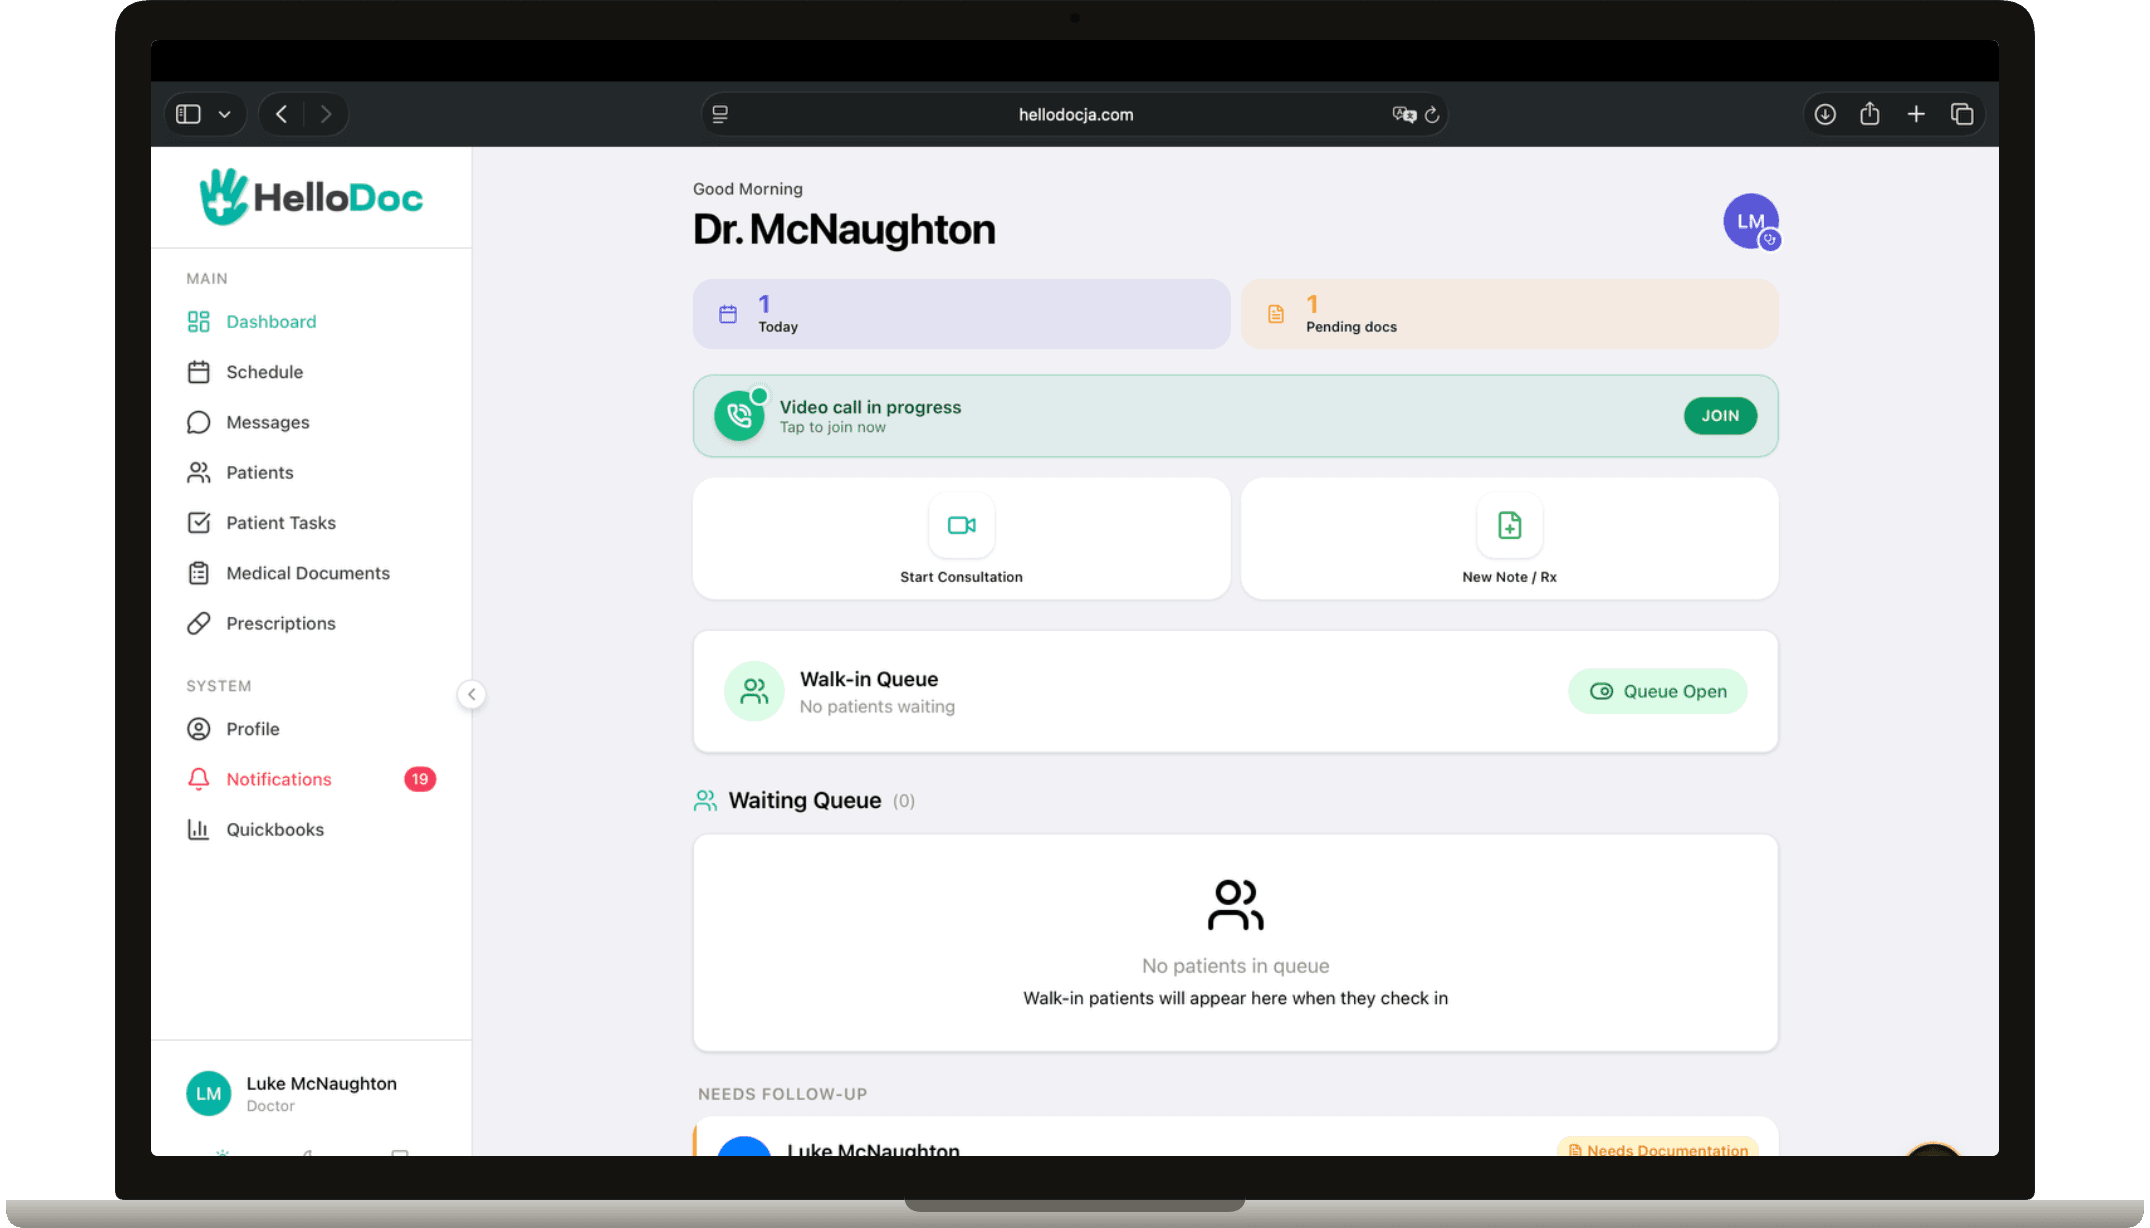Click the Patient Tasks checkbox icon
Image resolution: width=2150 pixels, height=1228 pixels.
pyautogui.click(x=198, y=522)
